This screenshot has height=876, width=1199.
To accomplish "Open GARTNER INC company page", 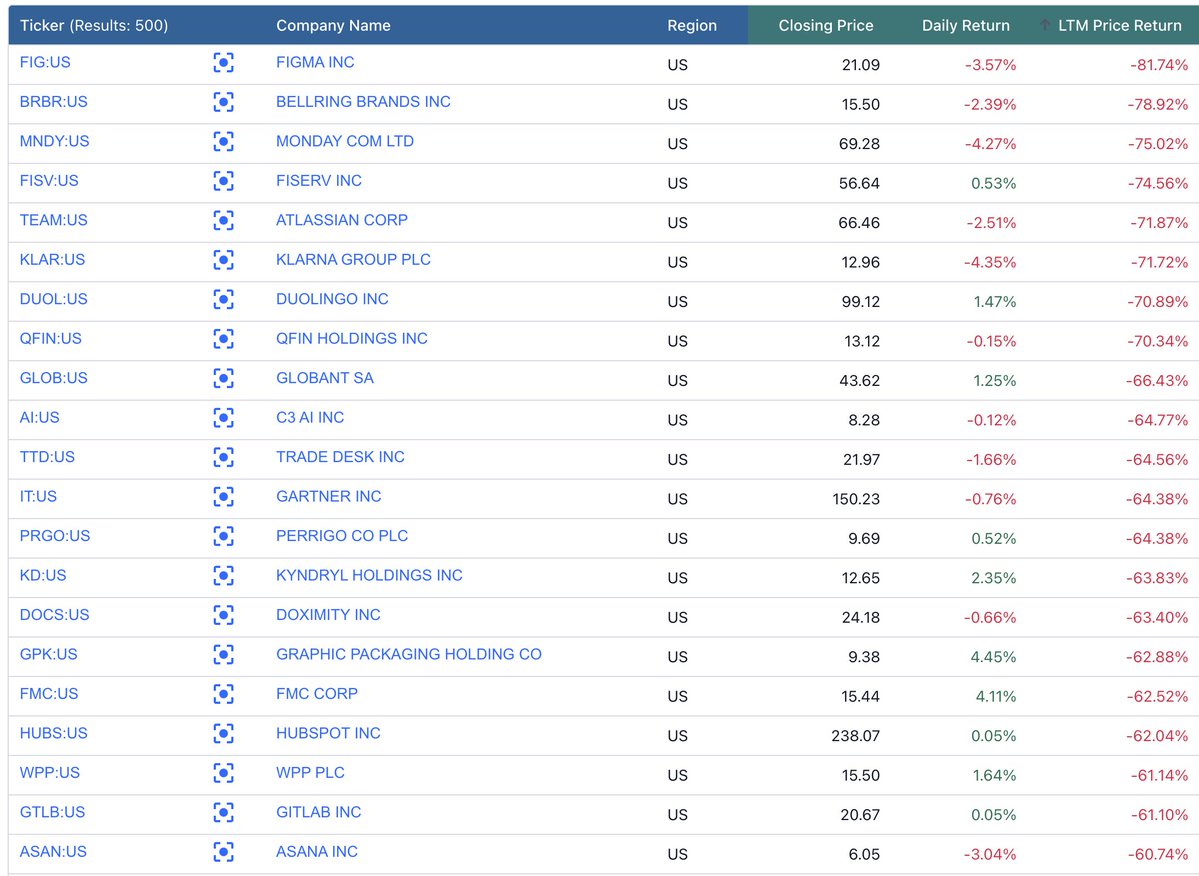I will 329,497.
